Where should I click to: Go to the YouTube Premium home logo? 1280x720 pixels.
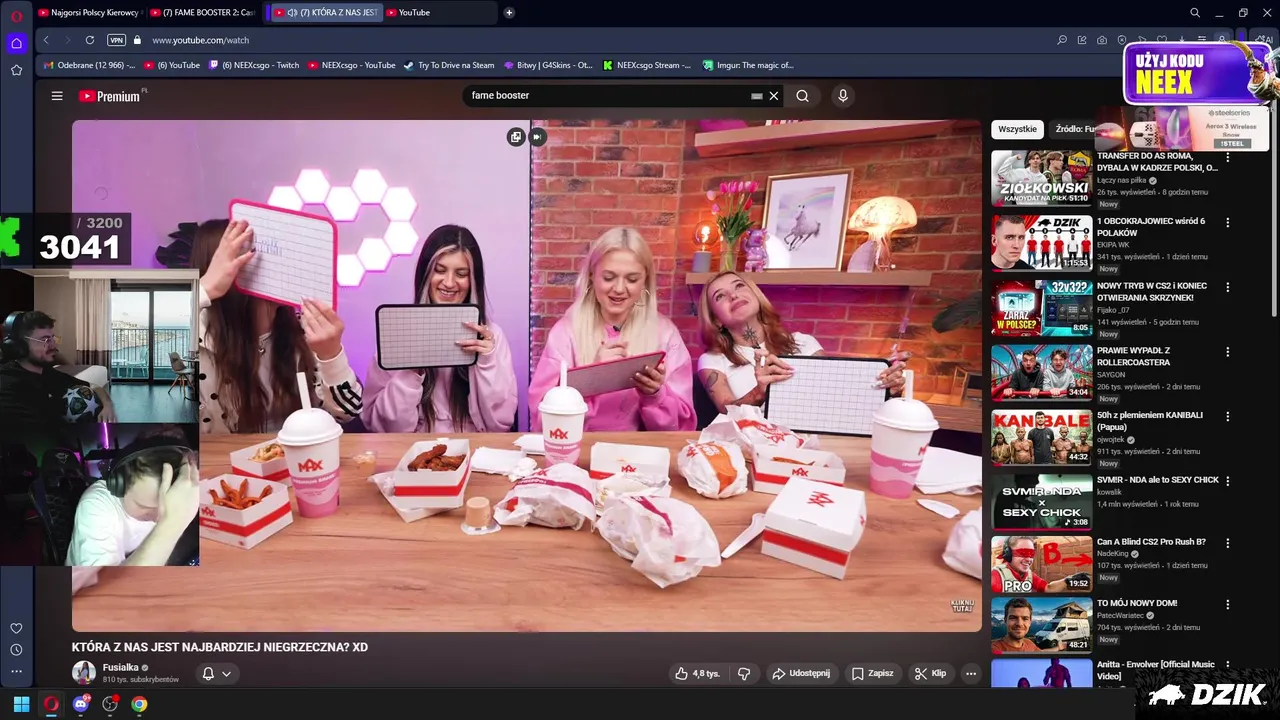click(x=111, y=96)
